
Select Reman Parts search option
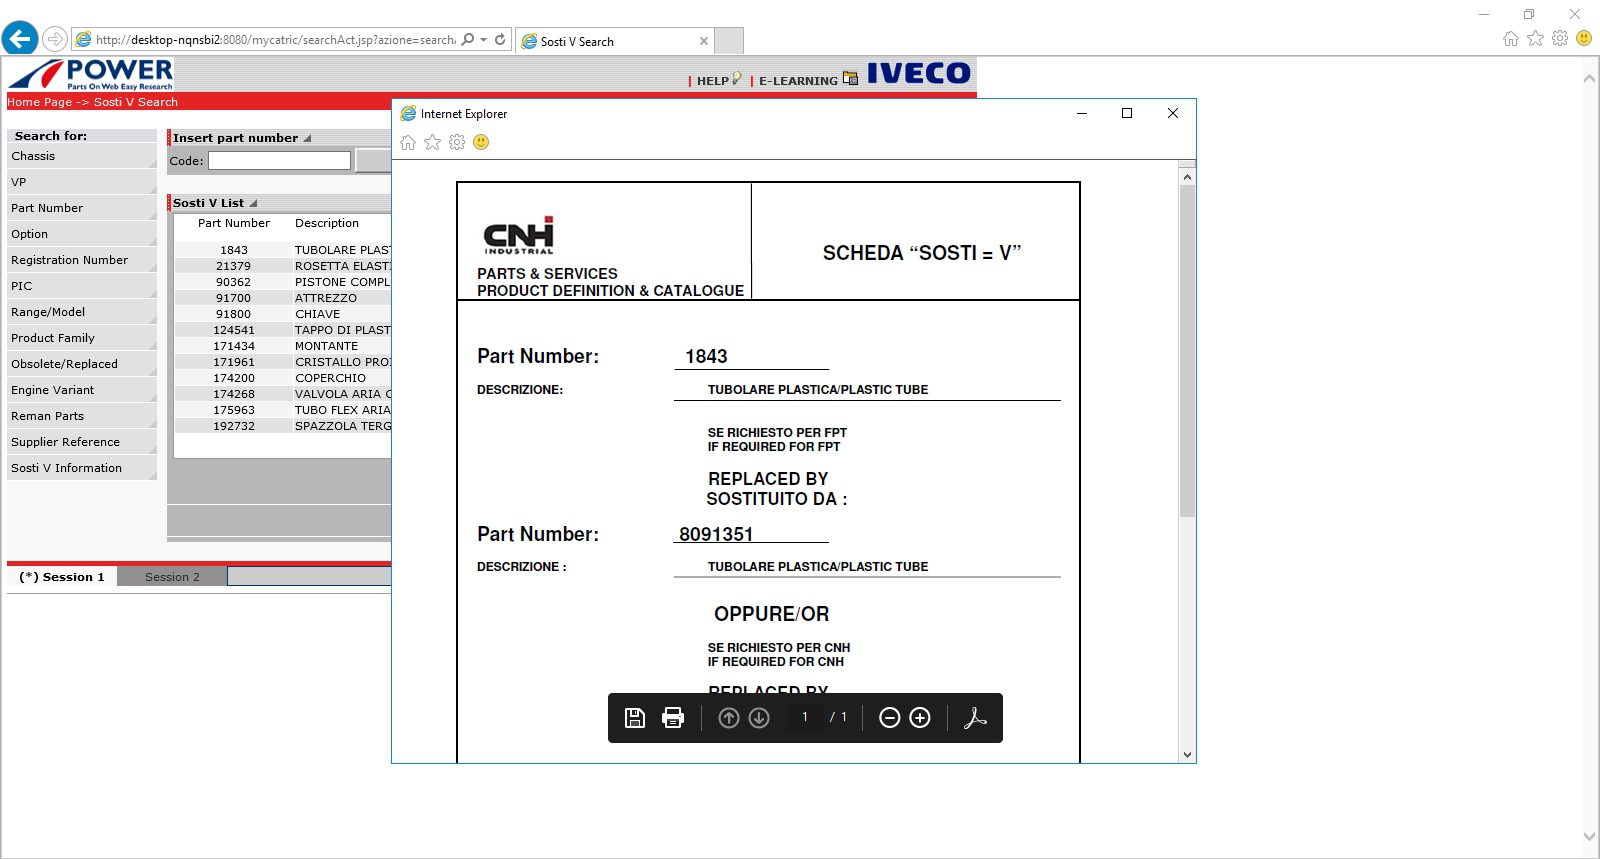(x=82, y=416)
